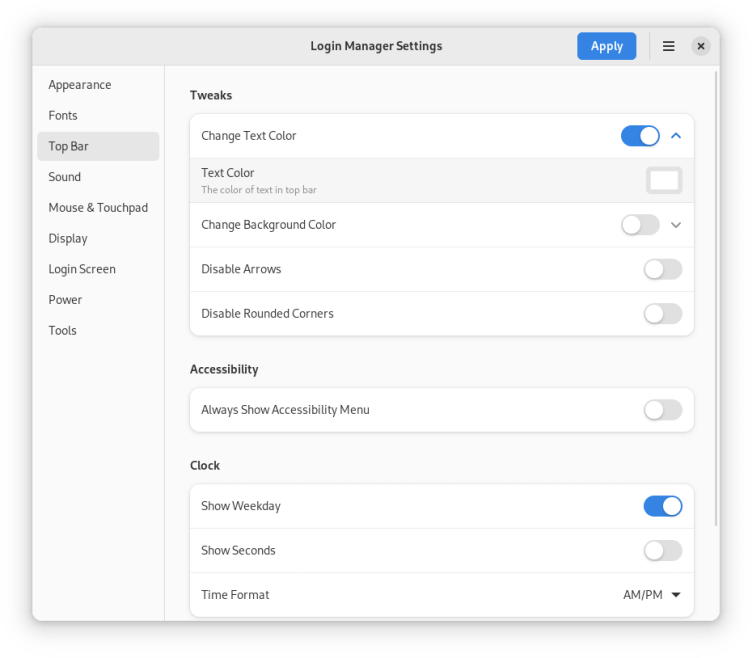Enable Always Show Accessibility Menu
This screenshot has height=658, width=752.
pyautogui.click(x=662, y=410)
